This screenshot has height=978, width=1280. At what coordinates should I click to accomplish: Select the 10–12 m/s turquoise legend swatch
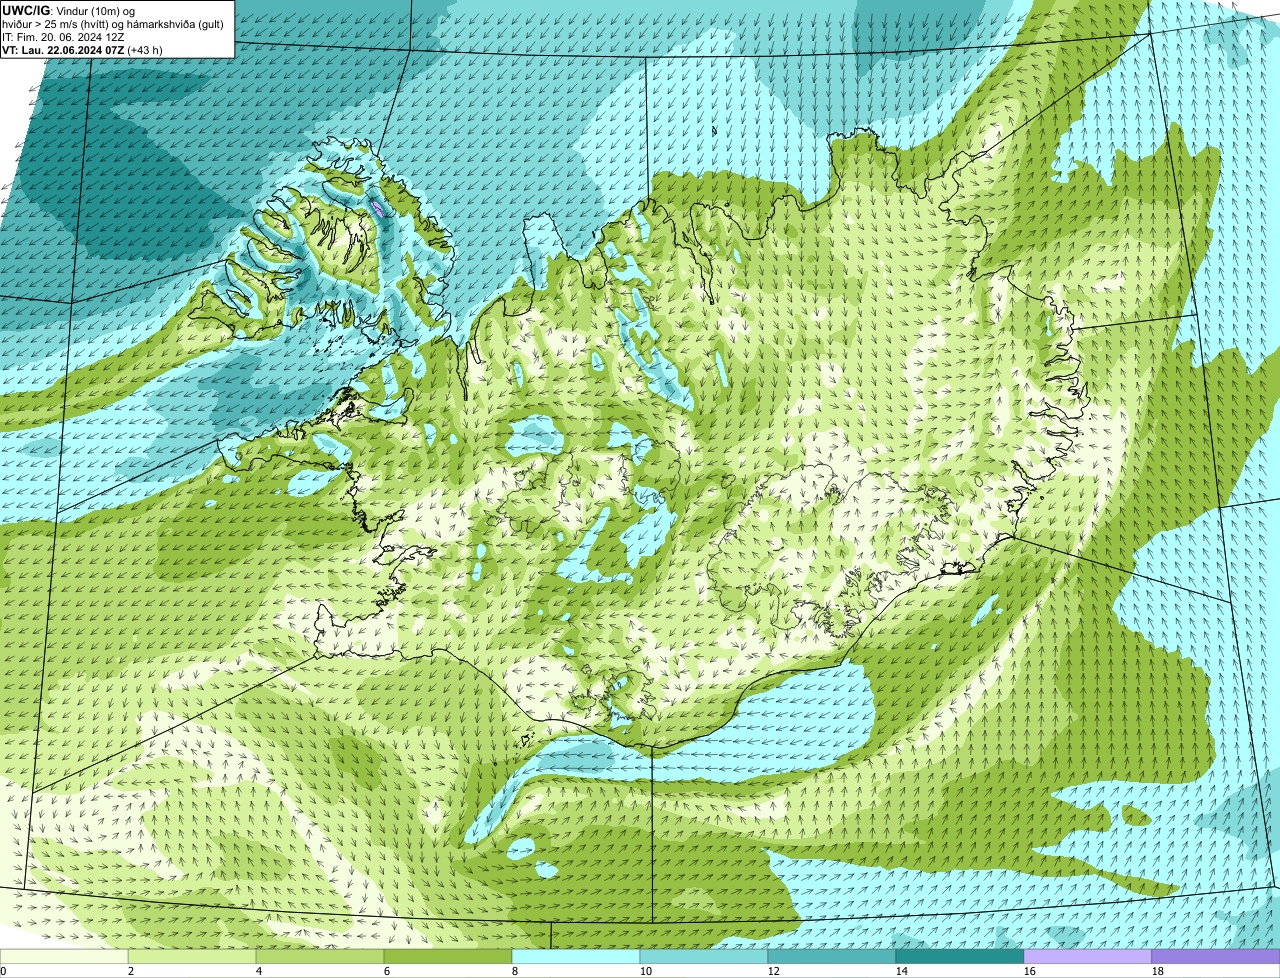click(x=704, y=956)
